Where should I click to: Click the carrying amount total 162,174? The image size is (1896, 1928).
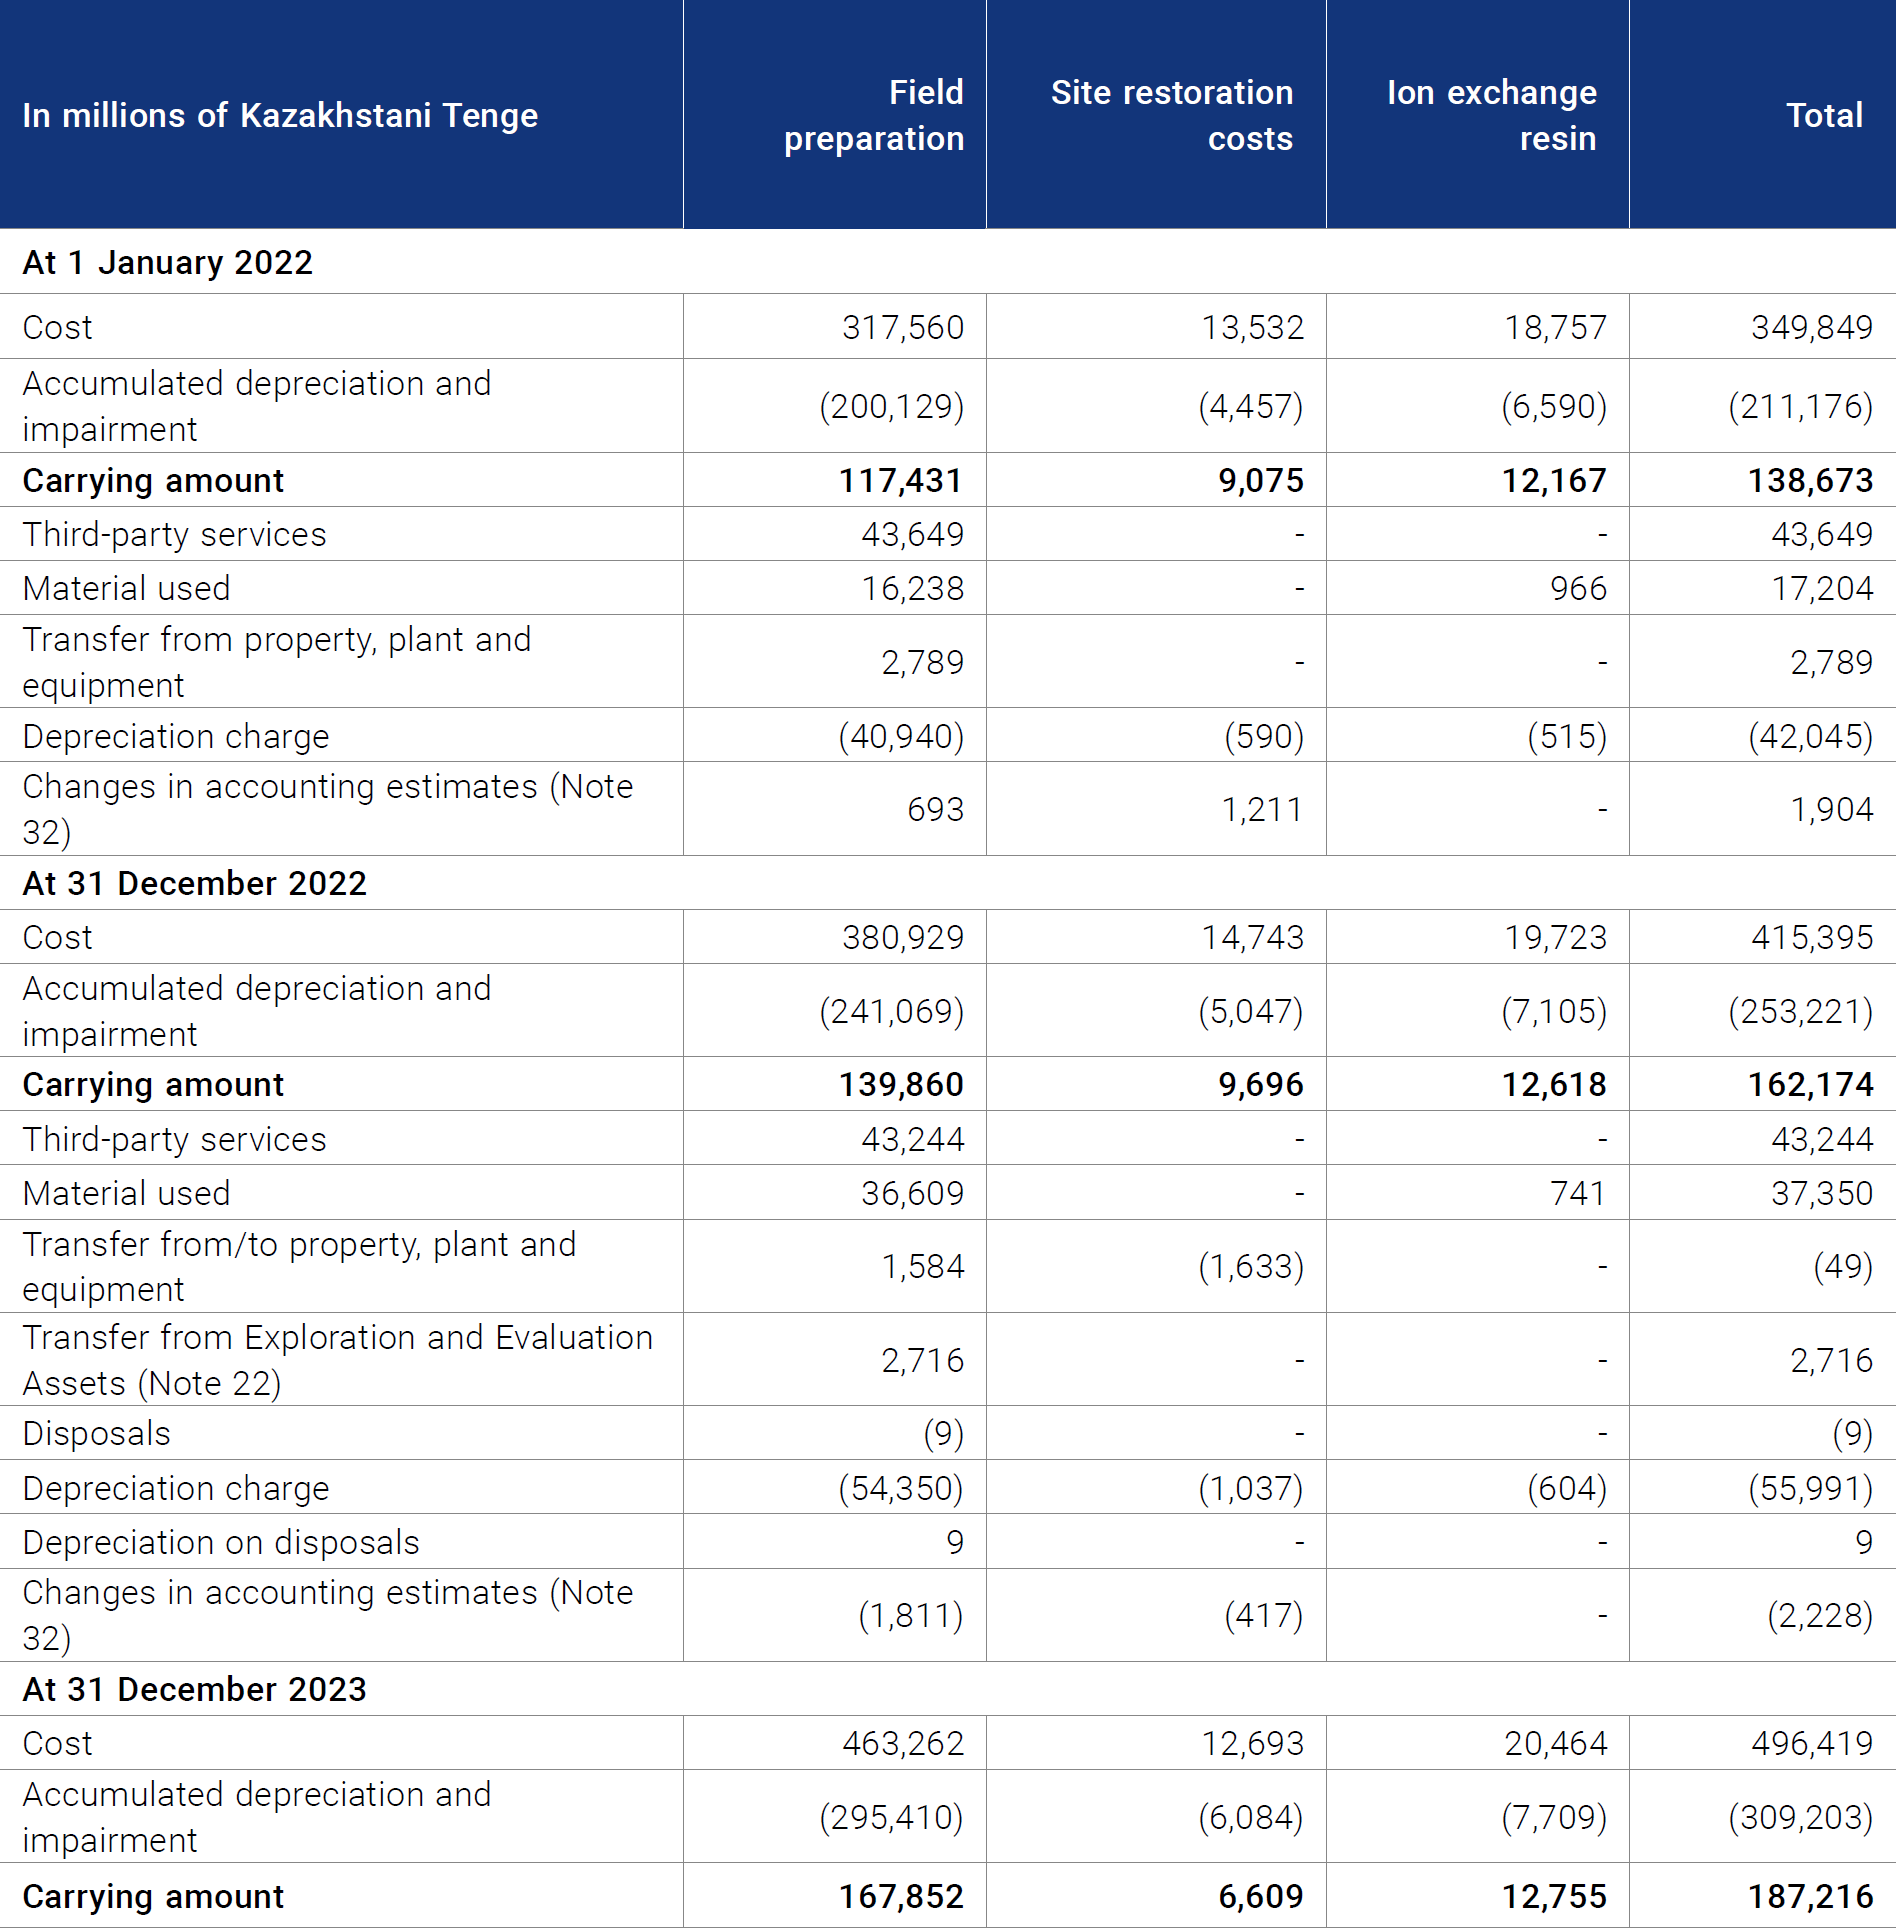[1810, 1084]
